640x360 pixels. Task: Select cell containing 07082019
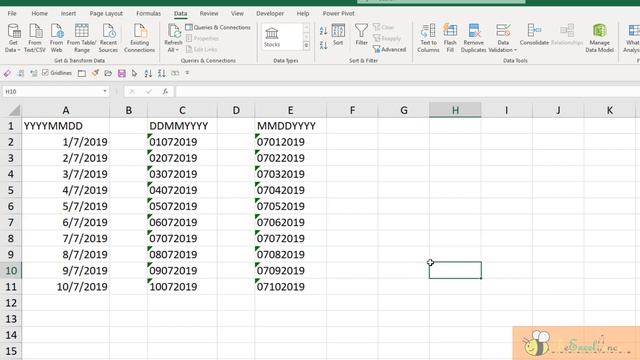pyautogui.click(x=290, y=254)
